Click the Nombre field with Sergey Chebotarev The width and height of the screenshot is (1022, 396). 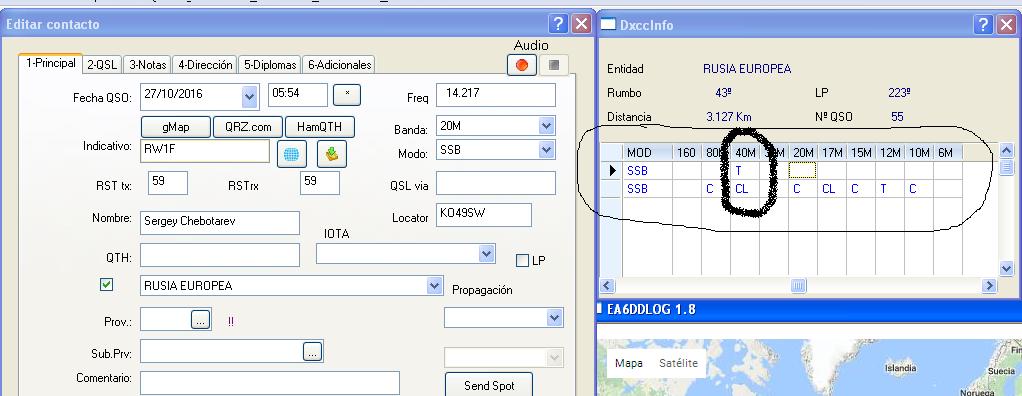coord(220,222)
